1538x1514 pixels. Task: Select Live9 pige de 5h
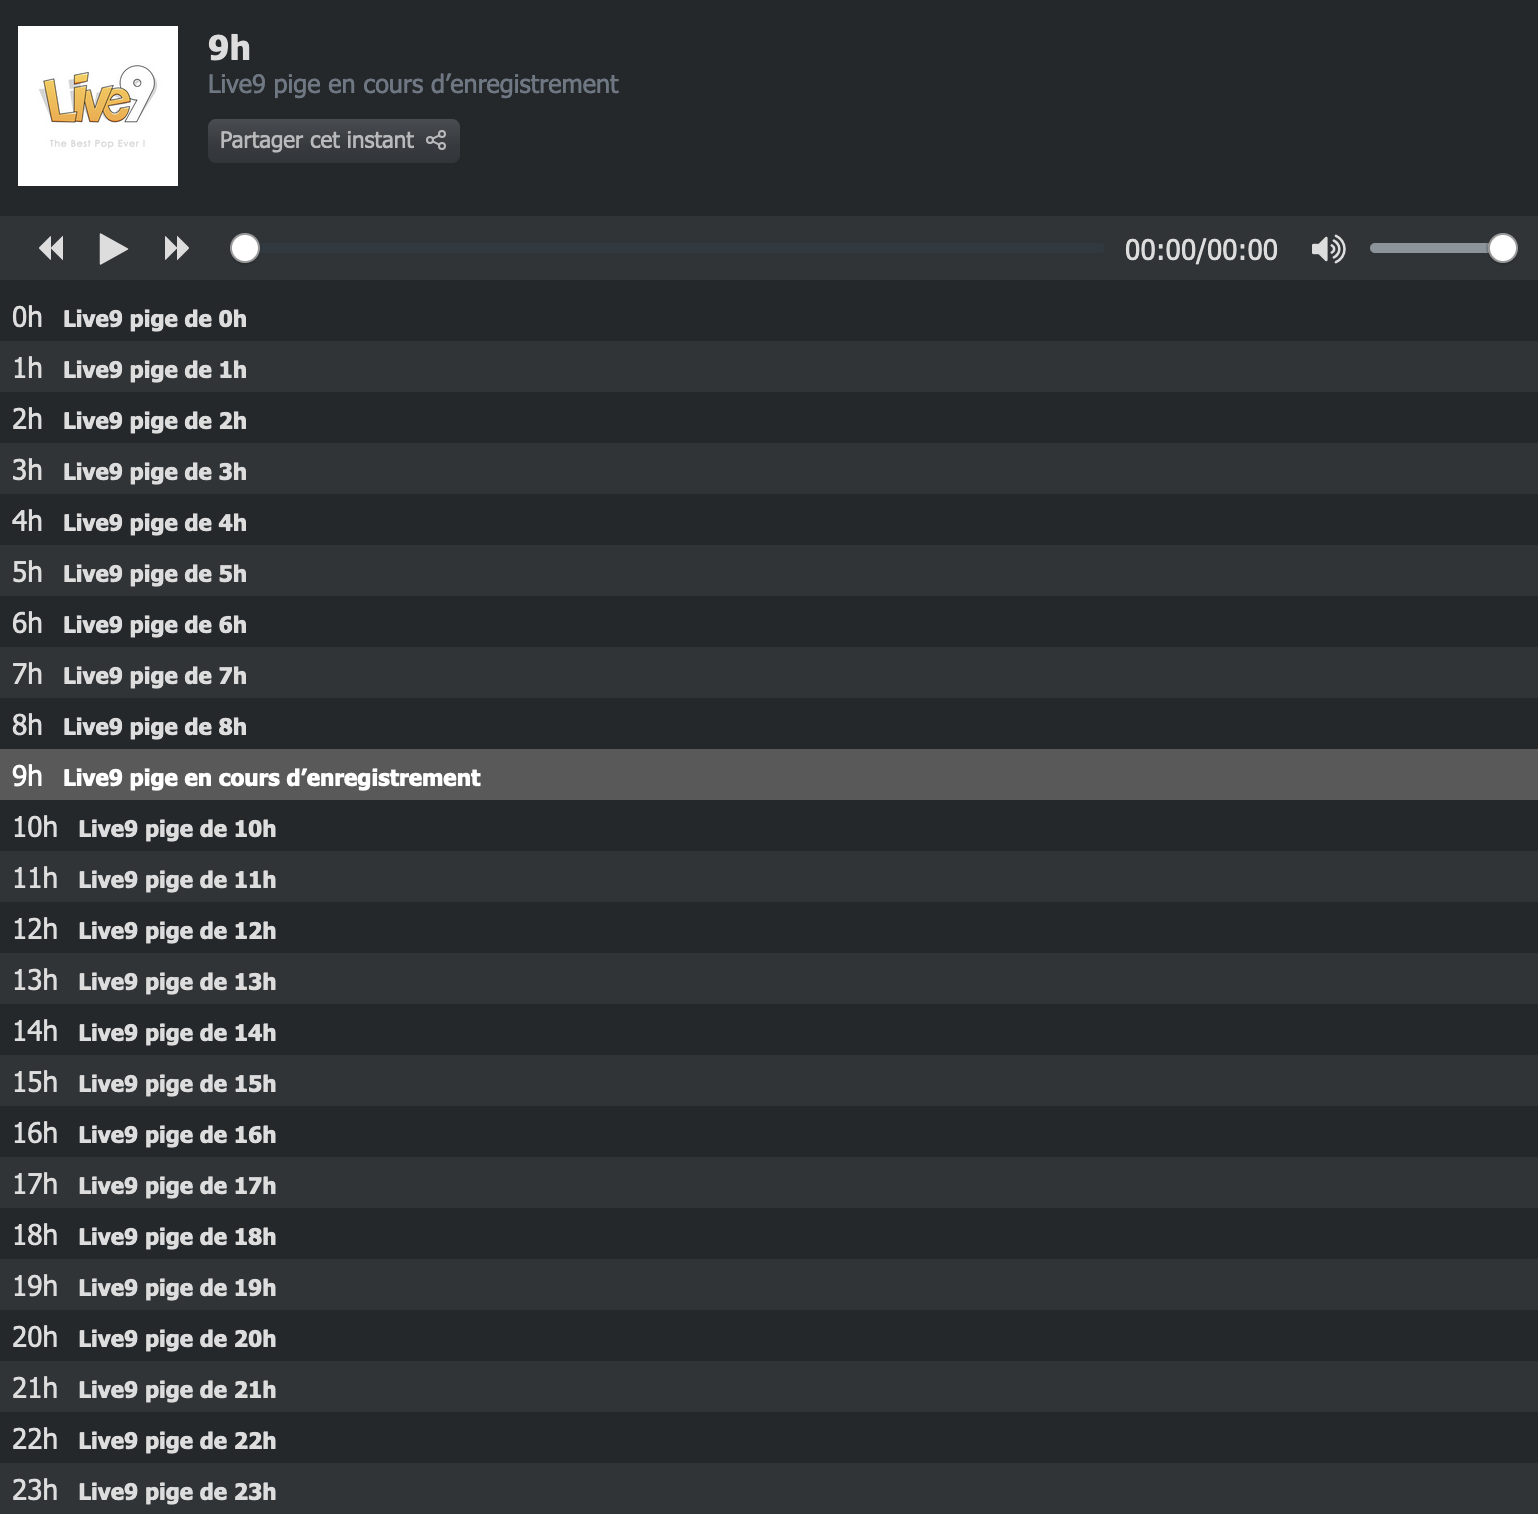click(769, 571)
